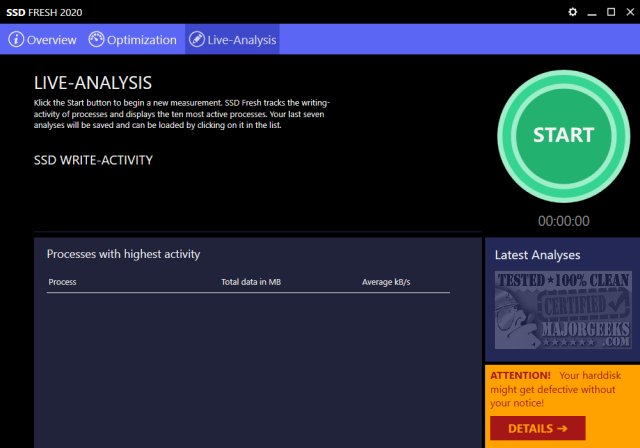The width and height of the screenshot is (640, 448).
Task: Click the DETAILS button in the warning
Action: point(538,428)
